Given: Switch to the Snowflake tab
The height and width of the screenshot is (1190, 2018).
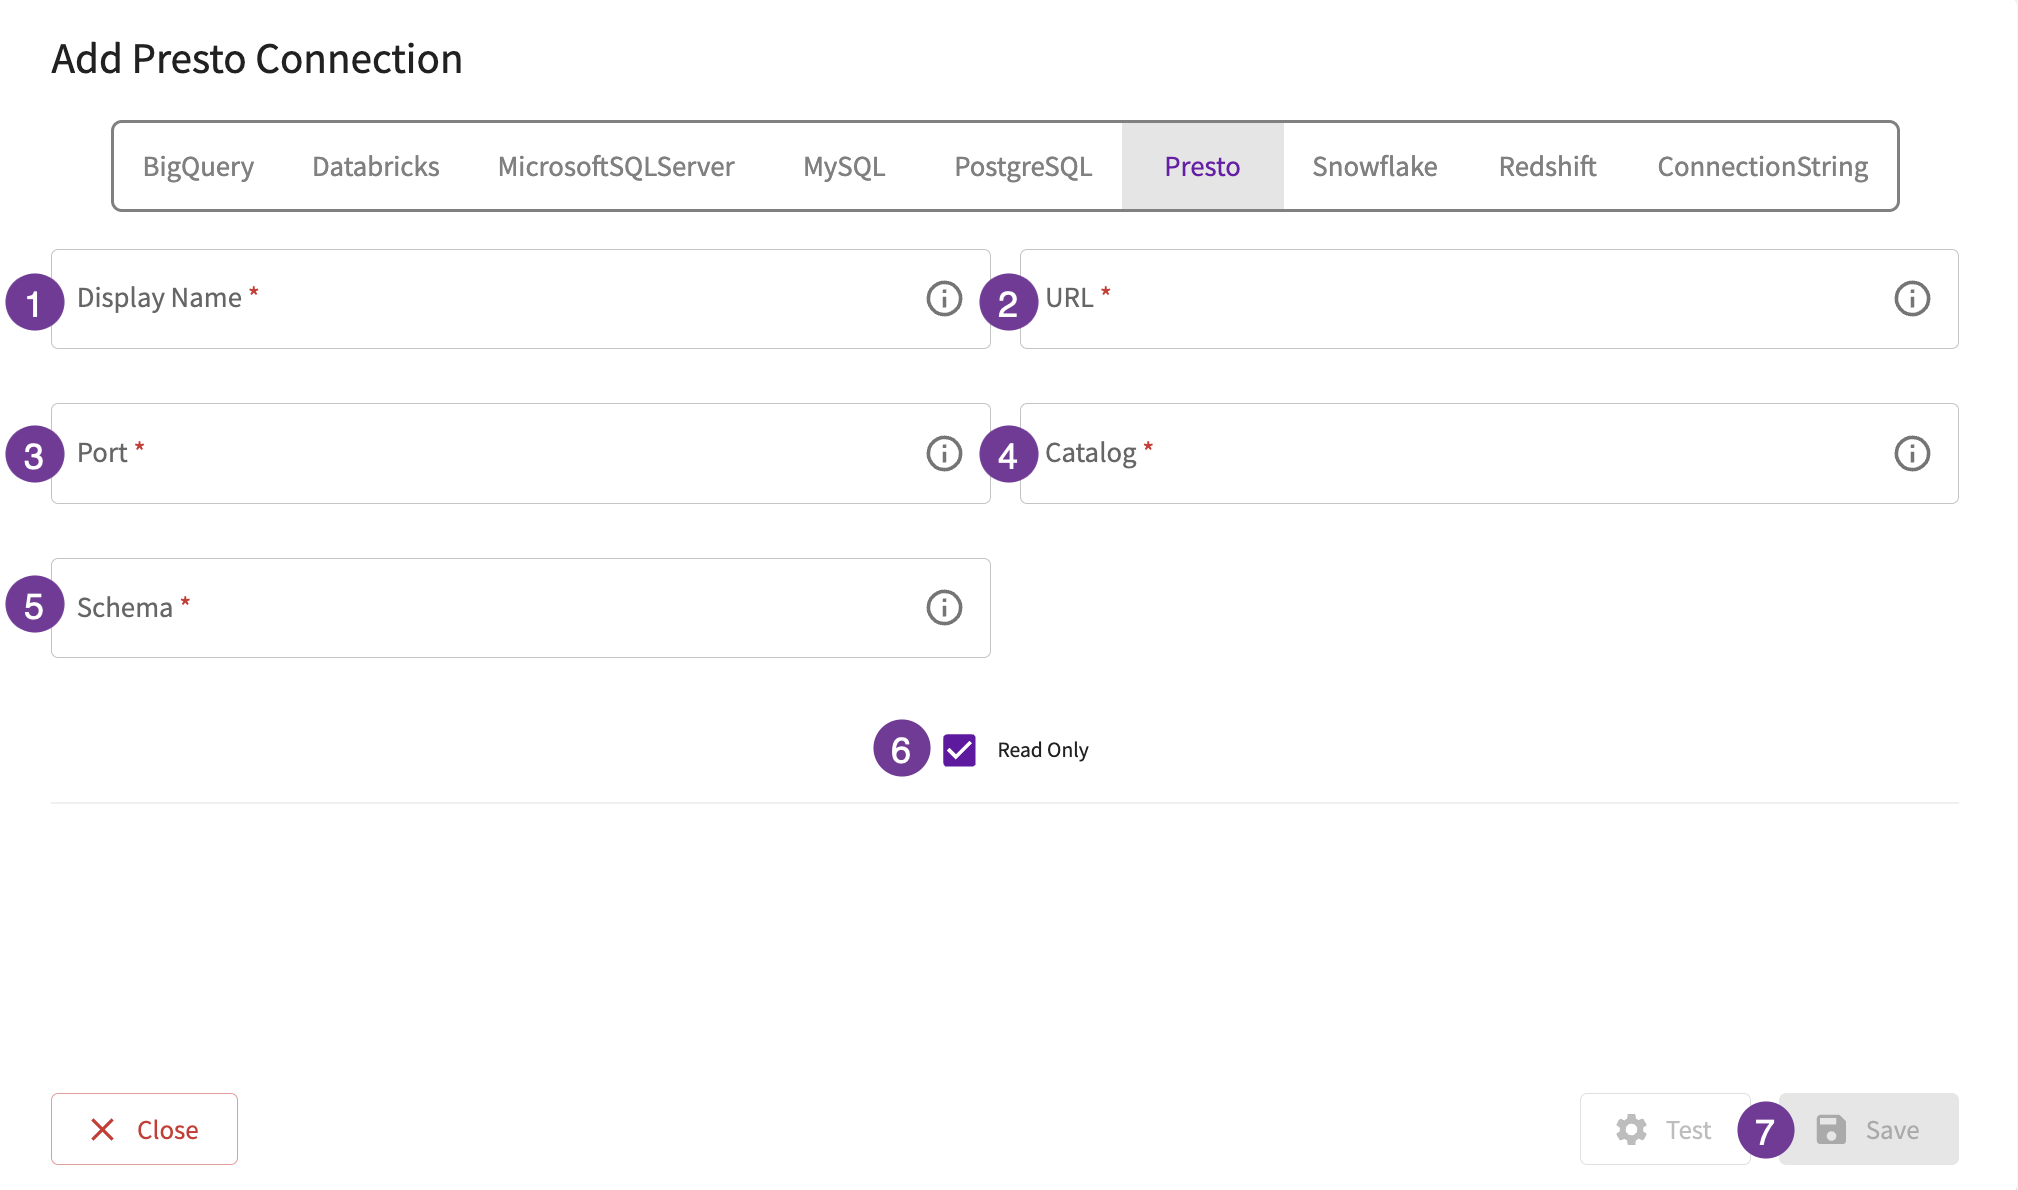Looking at the screenshot, I should click(1374, 166).
